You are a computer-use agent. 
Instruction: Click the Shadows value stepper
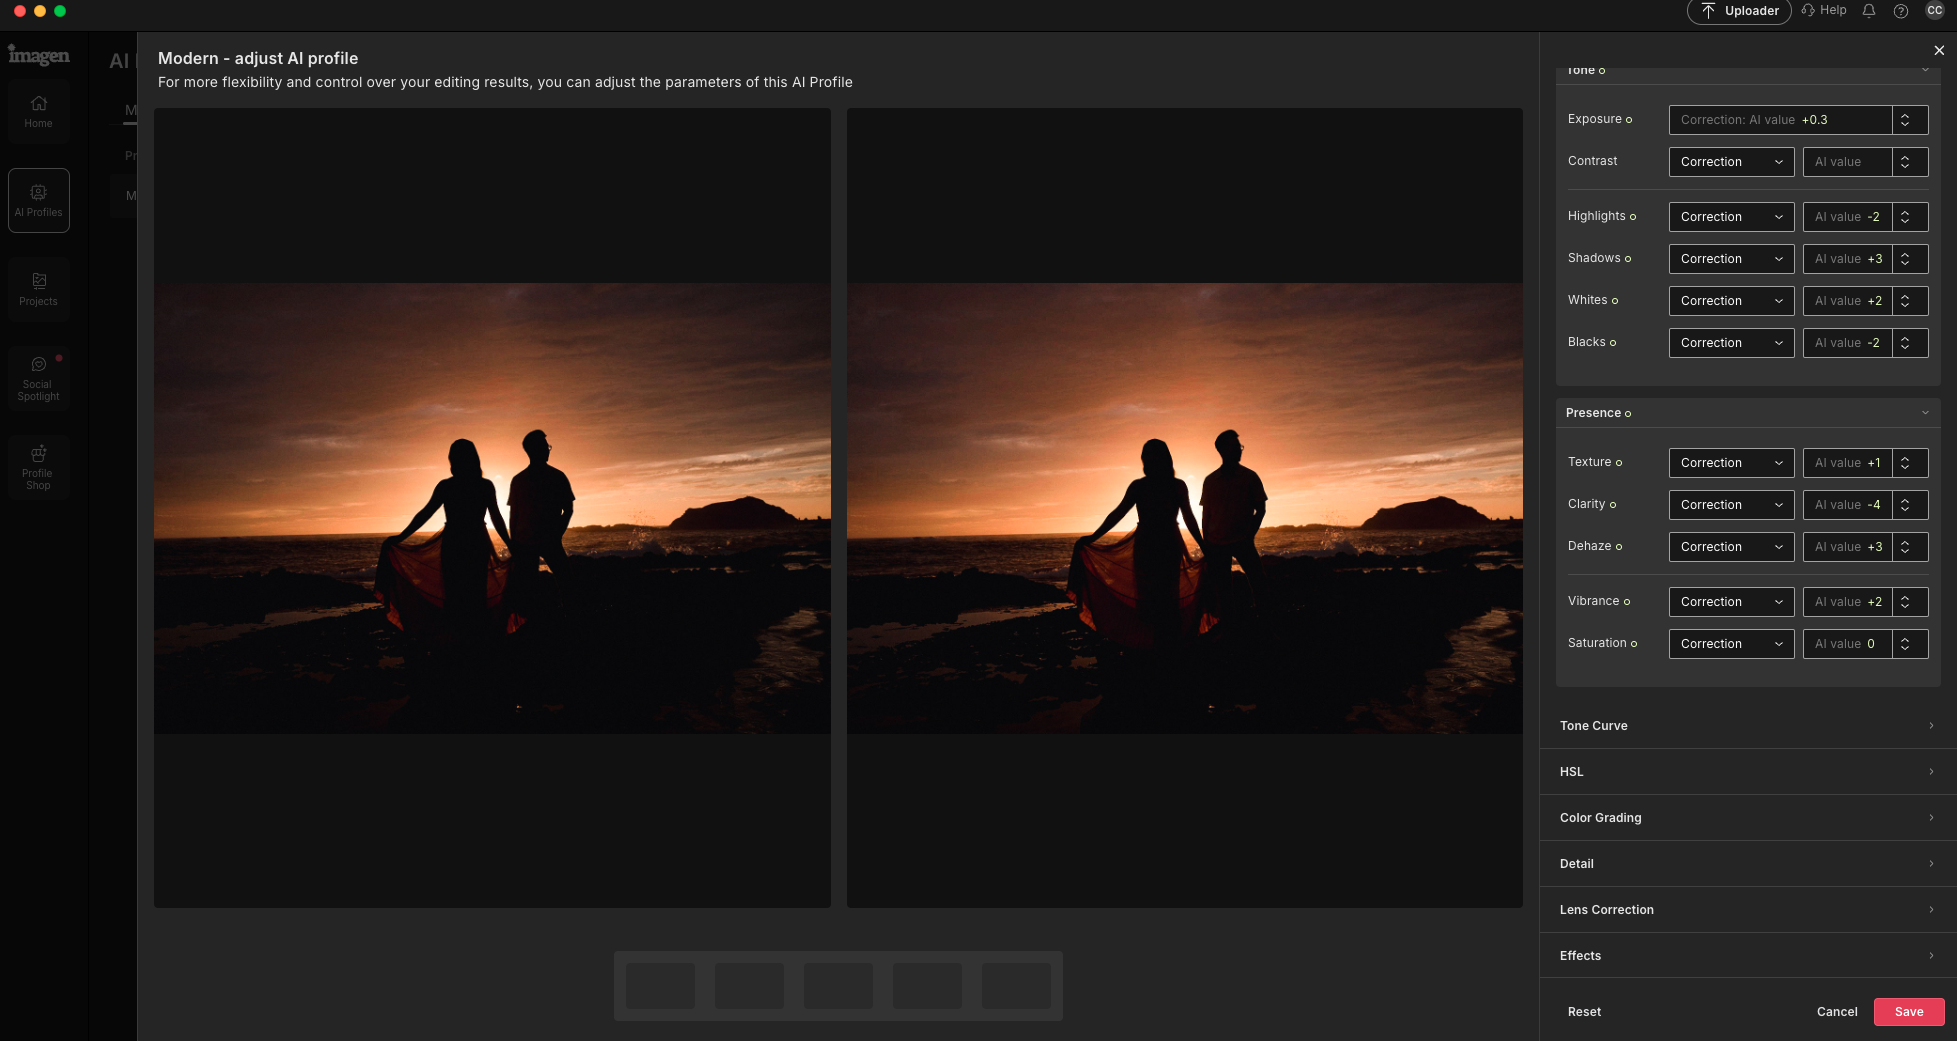point(1906,259)
